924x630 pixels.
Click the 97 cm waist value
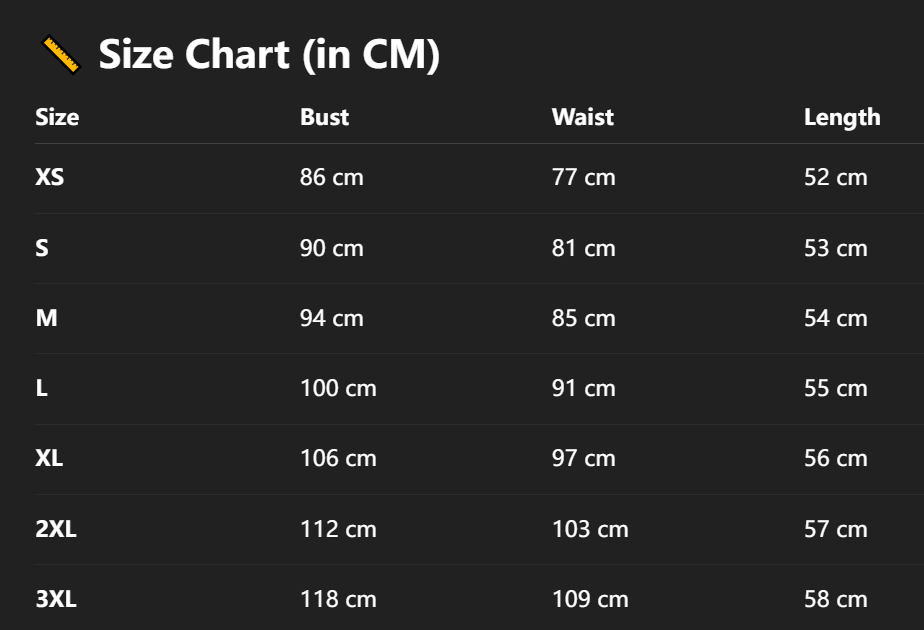coord(583,458)
